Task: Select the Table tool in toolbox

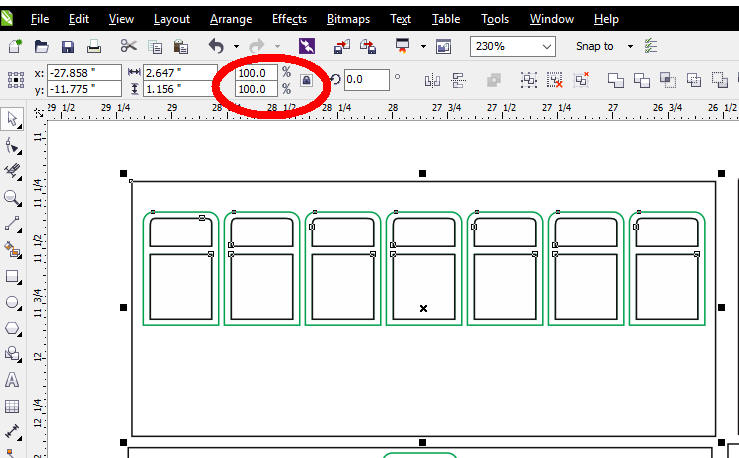Action: (x=13, y=406)
